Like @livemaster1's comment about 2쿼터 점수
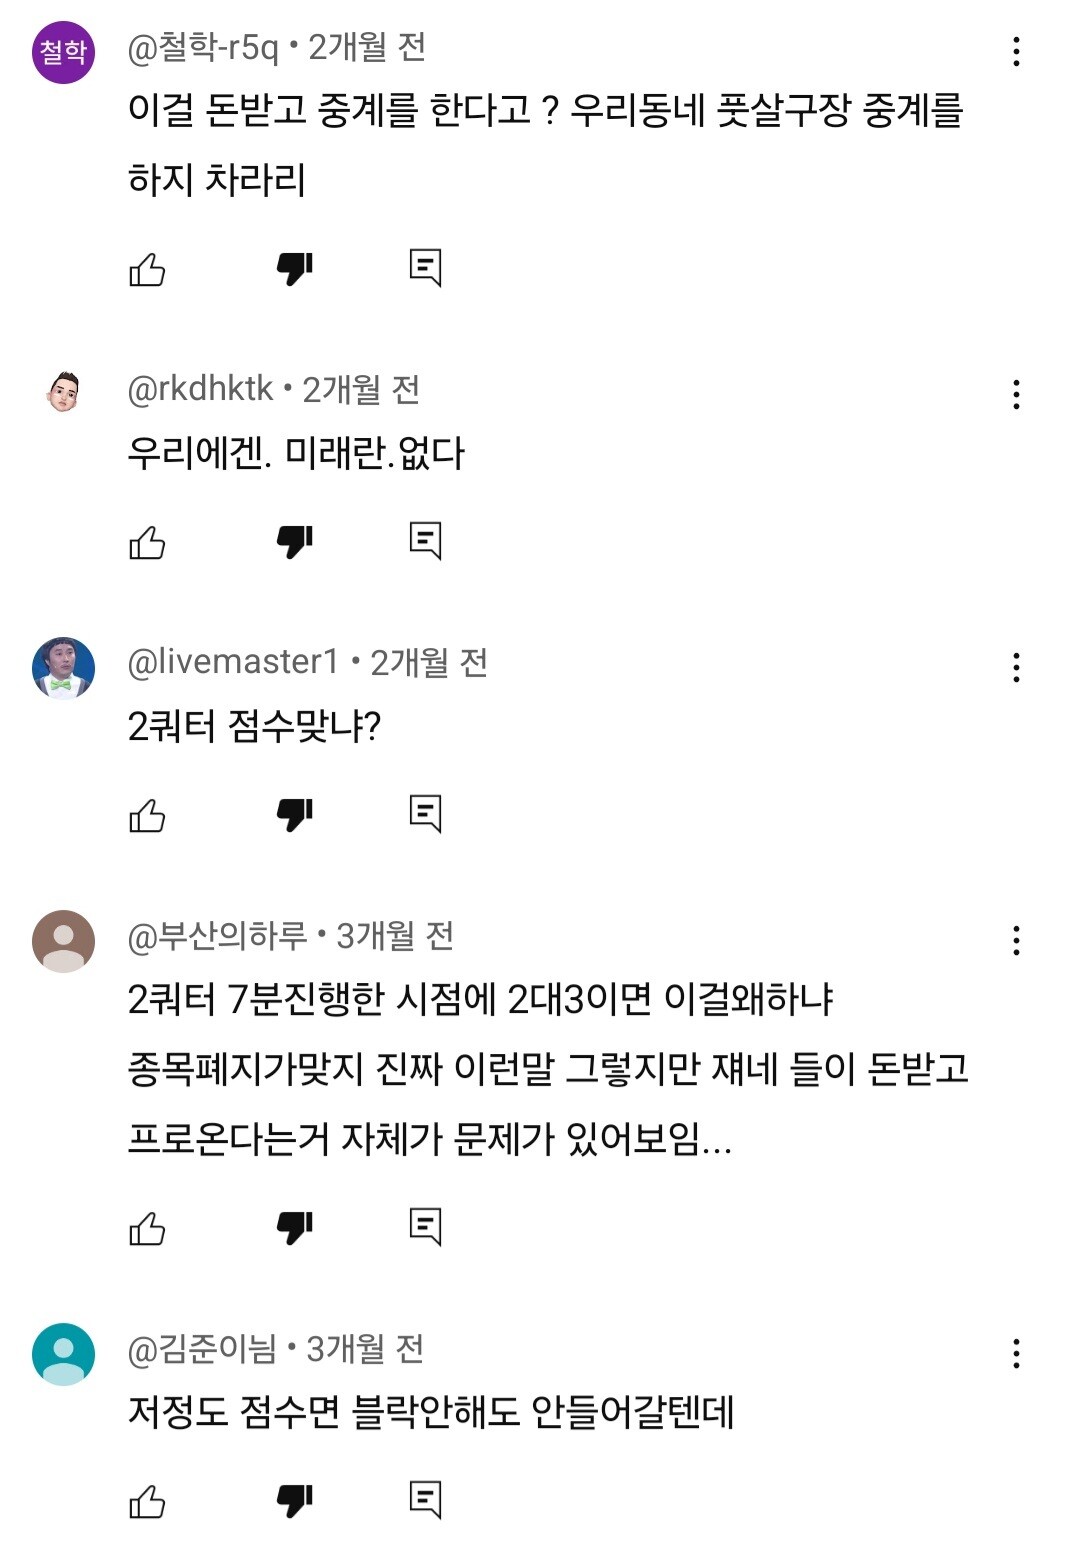The width and height of the screenshot is (1080, 1559). pyautogui.click(x=147, y=815)
